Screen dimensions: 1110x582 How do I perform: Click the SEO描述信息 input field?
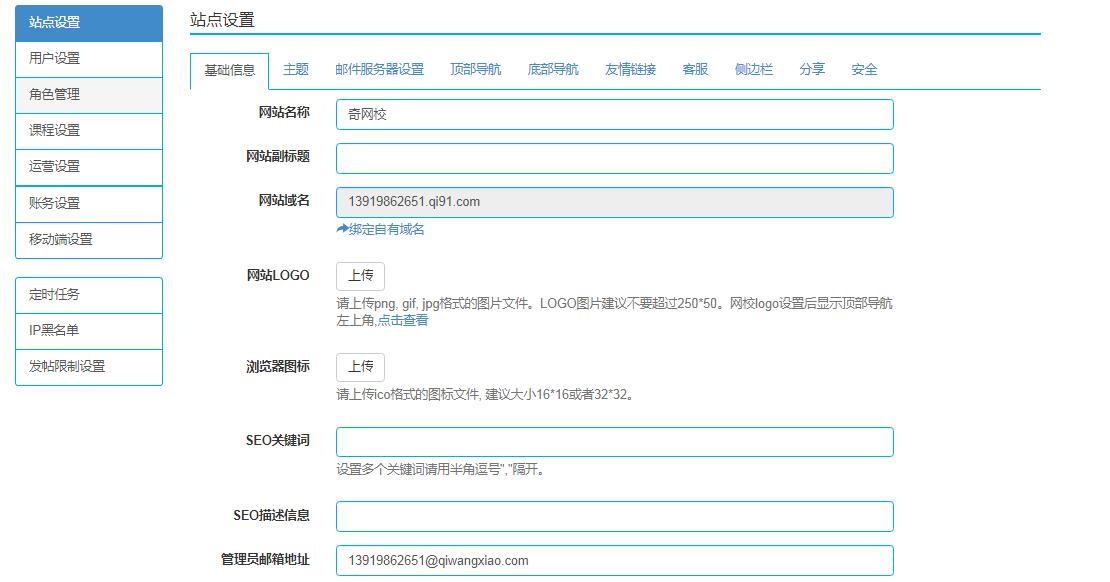[x=614, y=517]
